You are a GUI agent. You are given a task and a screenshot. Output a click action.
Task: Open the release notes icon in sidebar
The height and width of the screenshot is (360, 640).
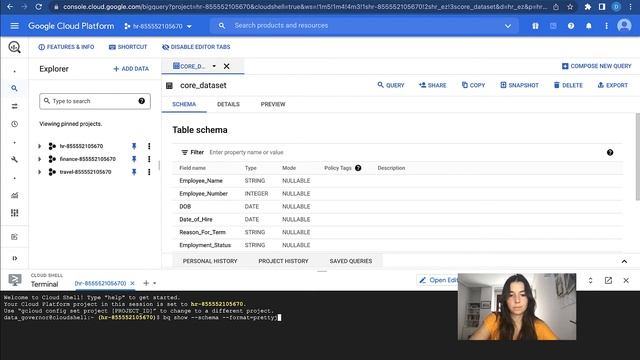pyautogui.click(x=14, y=237)
